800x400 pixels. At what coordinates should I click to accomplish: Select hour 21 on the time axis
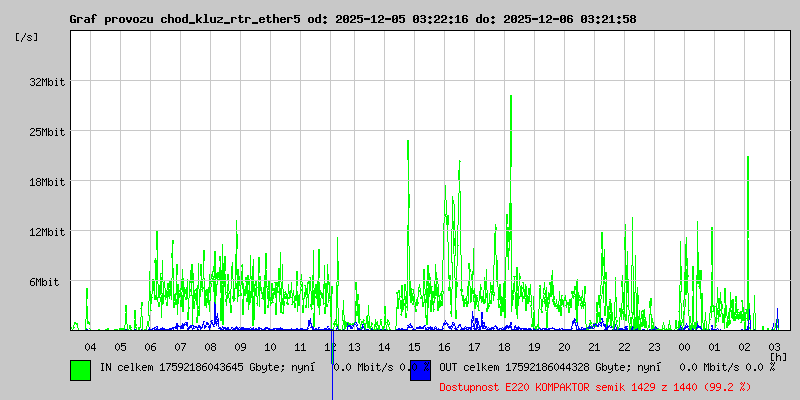(x=595, y=346)
